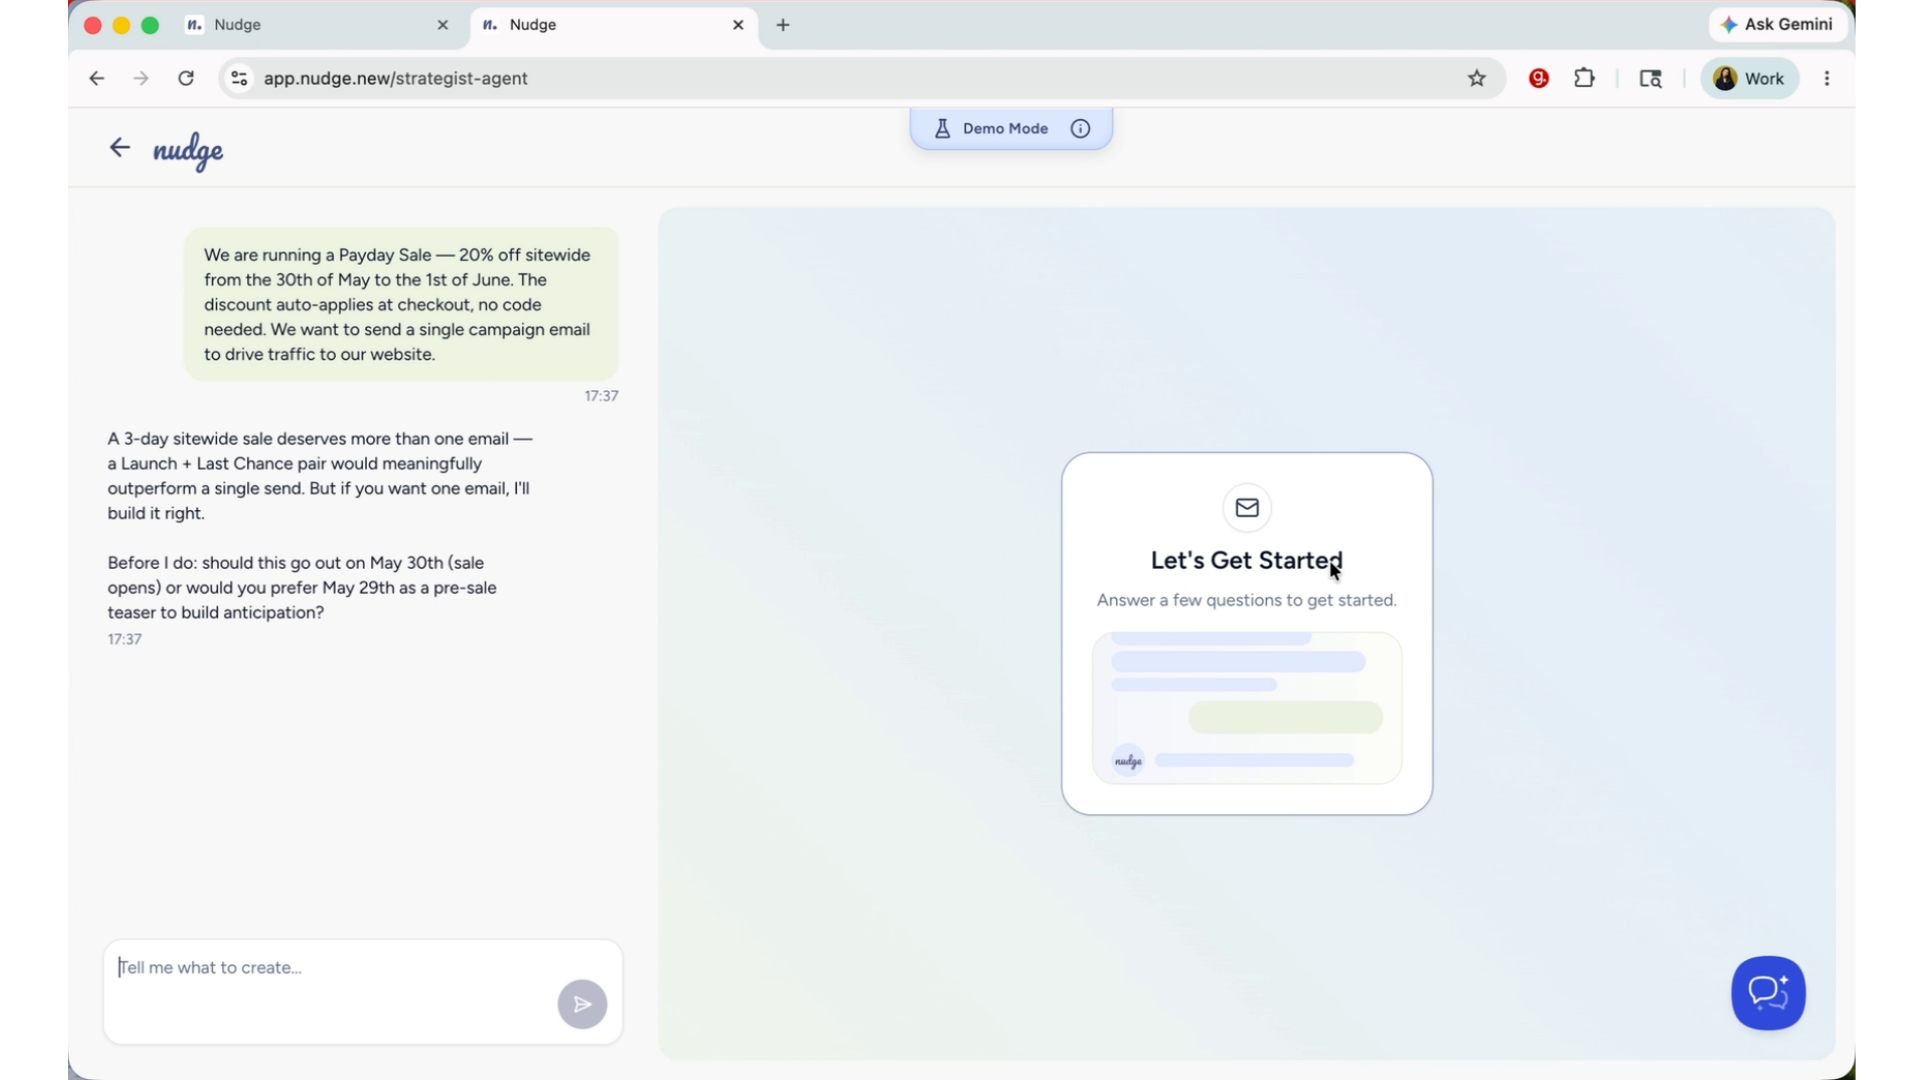Open the Work profile button
Screen dimensions: 1920x1080
click(x=1750, y=78)
